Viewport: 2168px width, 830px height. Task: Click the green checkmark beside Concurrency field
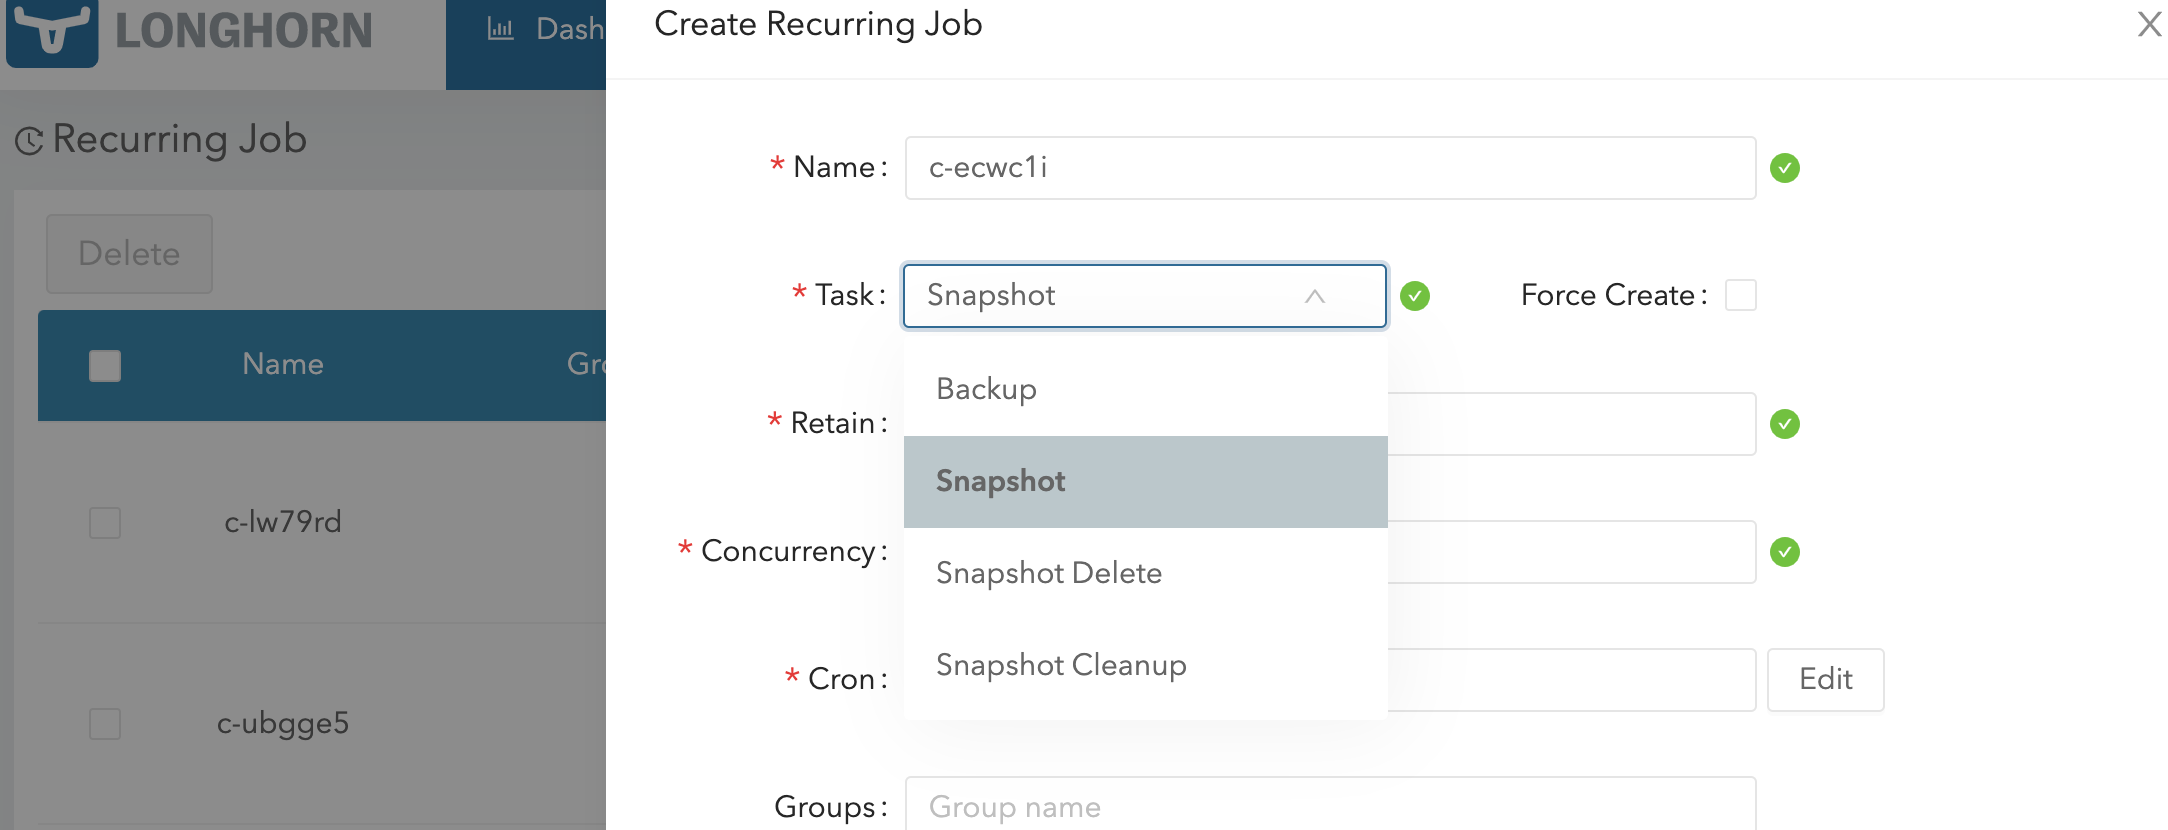click(1786, 551)
